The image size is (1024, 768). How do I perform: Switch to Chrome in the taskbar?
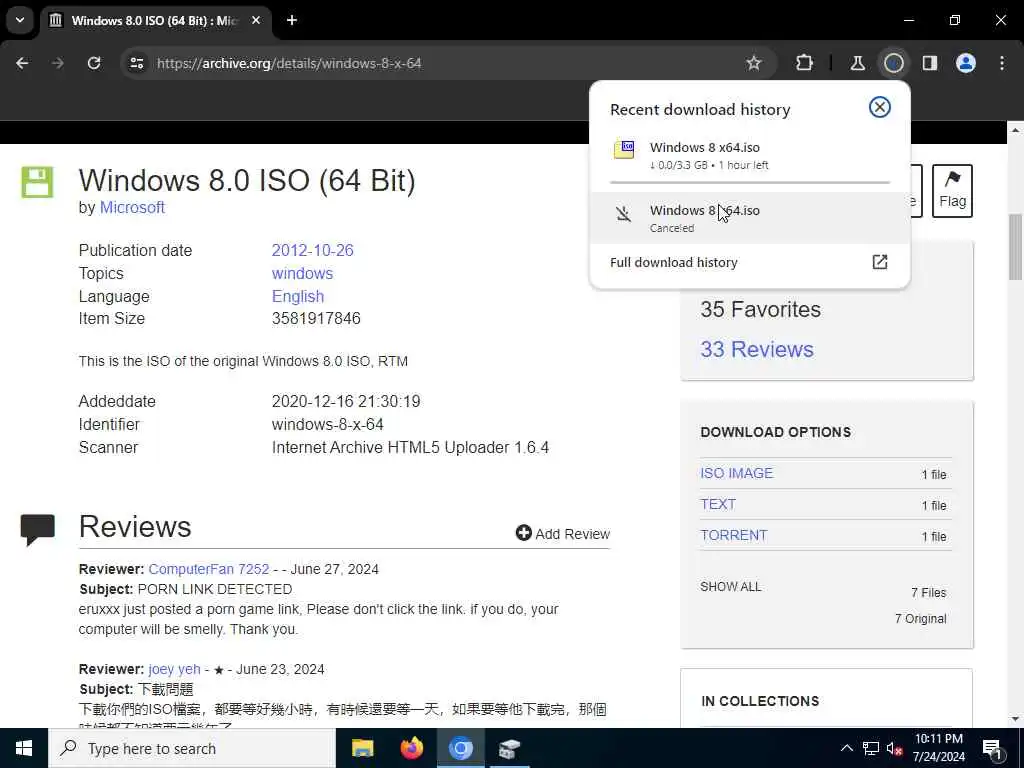click(460, 748)
